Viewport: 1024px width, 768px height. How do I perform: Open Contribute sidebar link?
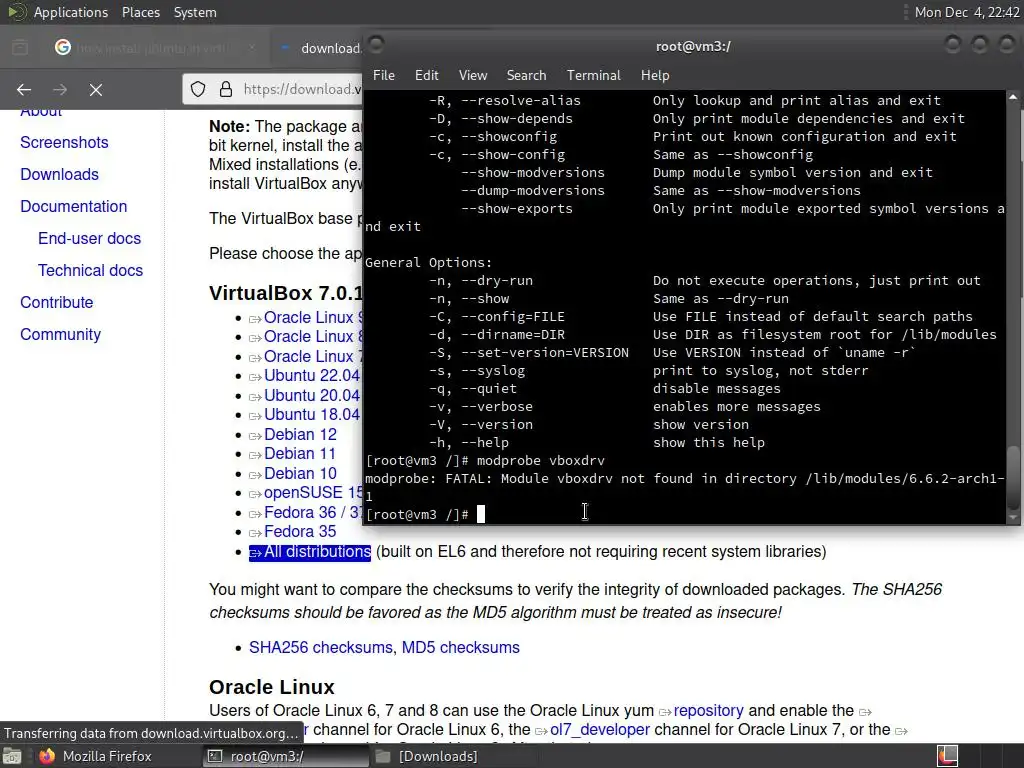[57, 302]
